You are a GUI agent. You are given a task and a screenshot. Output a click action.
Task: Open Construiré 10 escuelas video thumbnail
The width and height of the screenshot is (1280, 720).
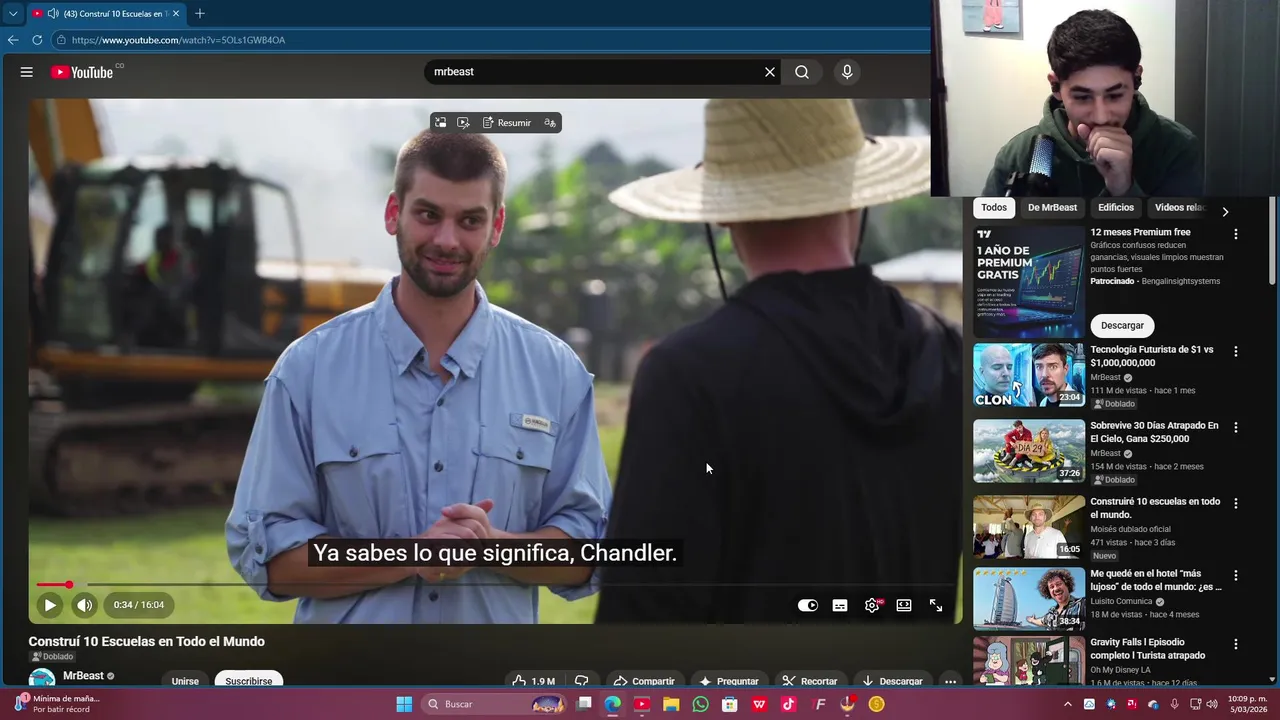click(1029, 527)
